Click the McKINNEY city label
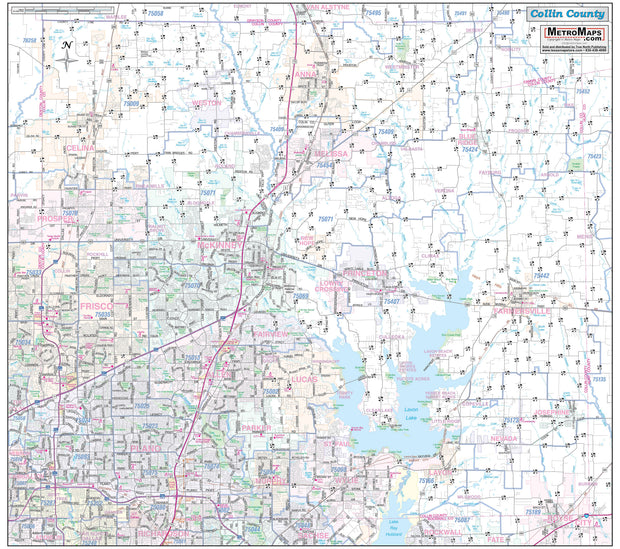 [220, 245]
